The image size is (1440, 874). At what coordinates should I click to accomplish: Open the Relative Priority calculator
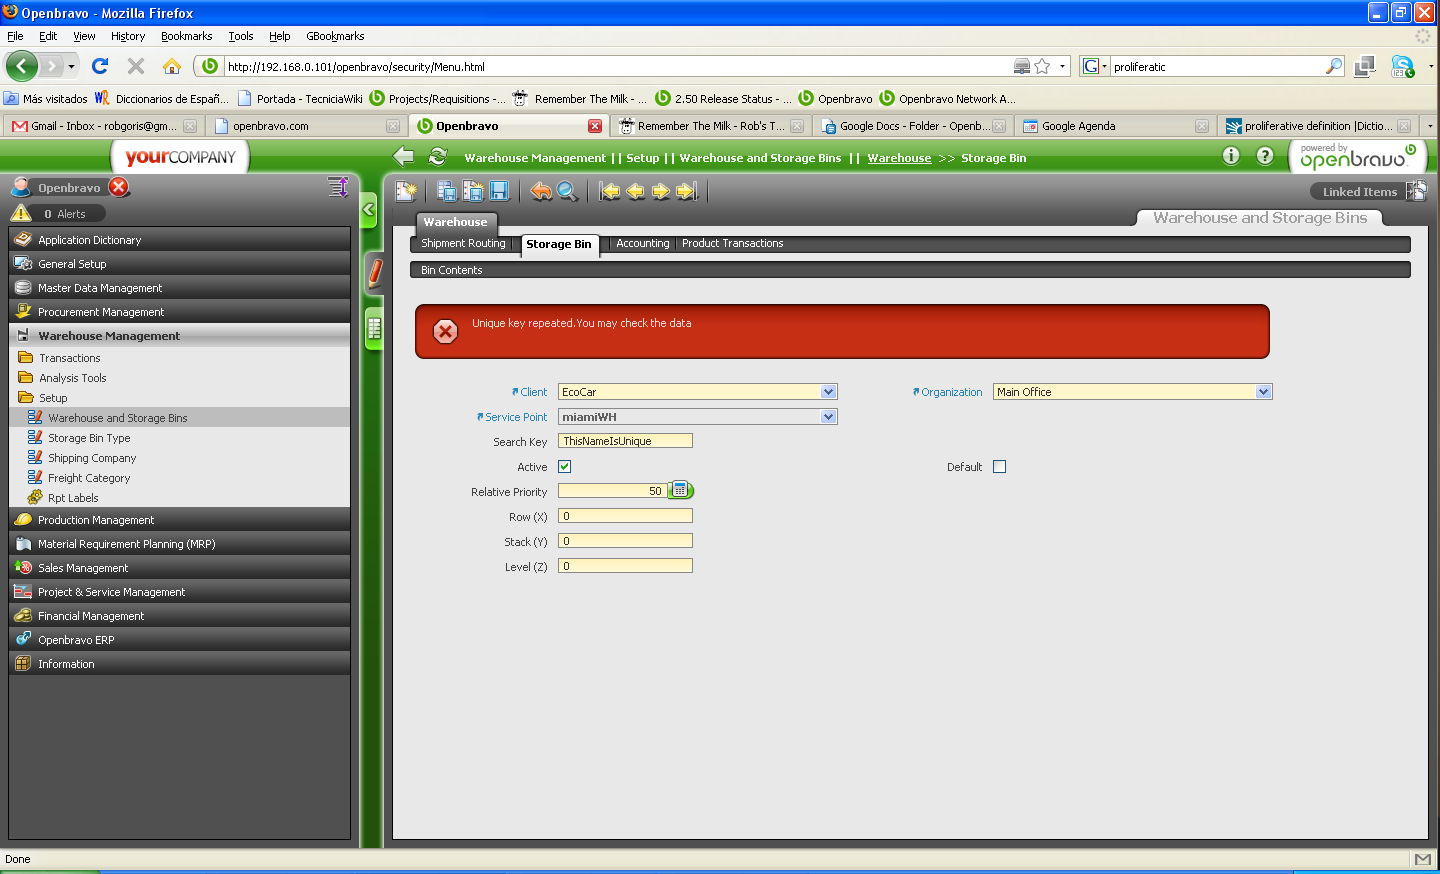pyautogui.click(x=680, y=490)
